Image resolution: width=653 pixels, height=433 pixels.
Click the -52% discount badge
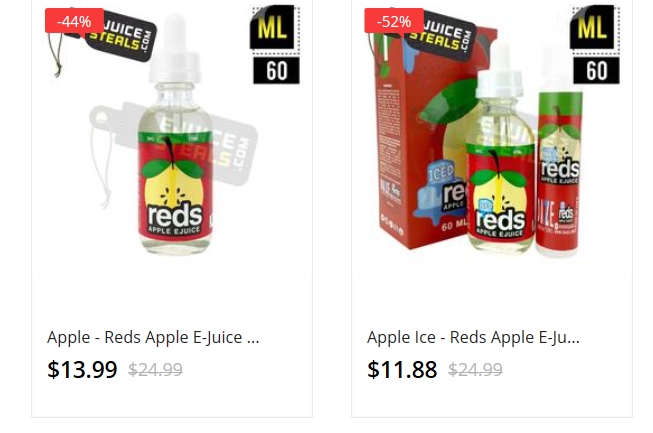coord(394,21)
